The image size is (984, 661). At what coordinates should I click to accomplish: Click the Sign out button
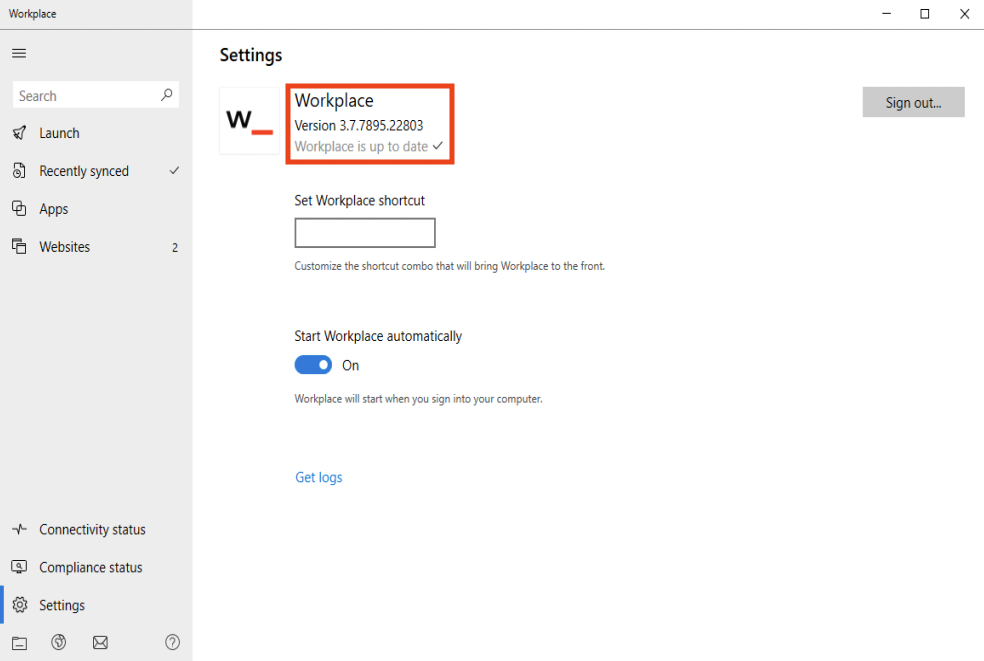(912, 101)
